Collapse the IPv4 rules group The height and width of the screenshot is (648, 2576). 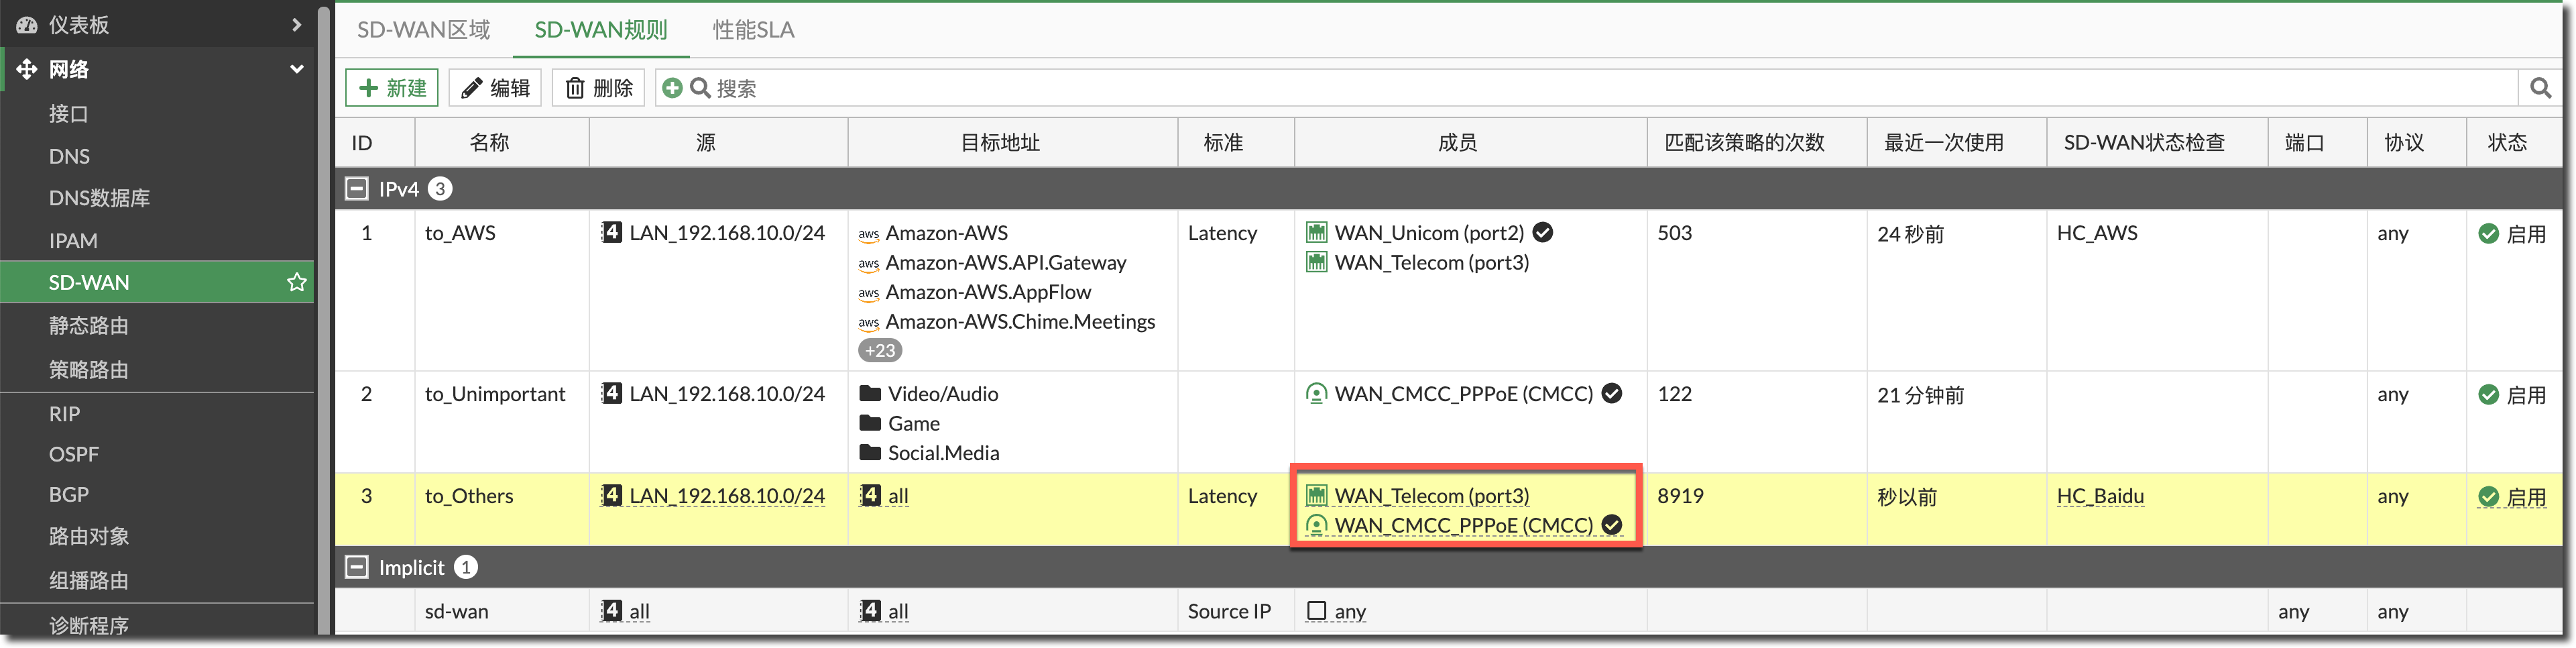click(357, 189)
